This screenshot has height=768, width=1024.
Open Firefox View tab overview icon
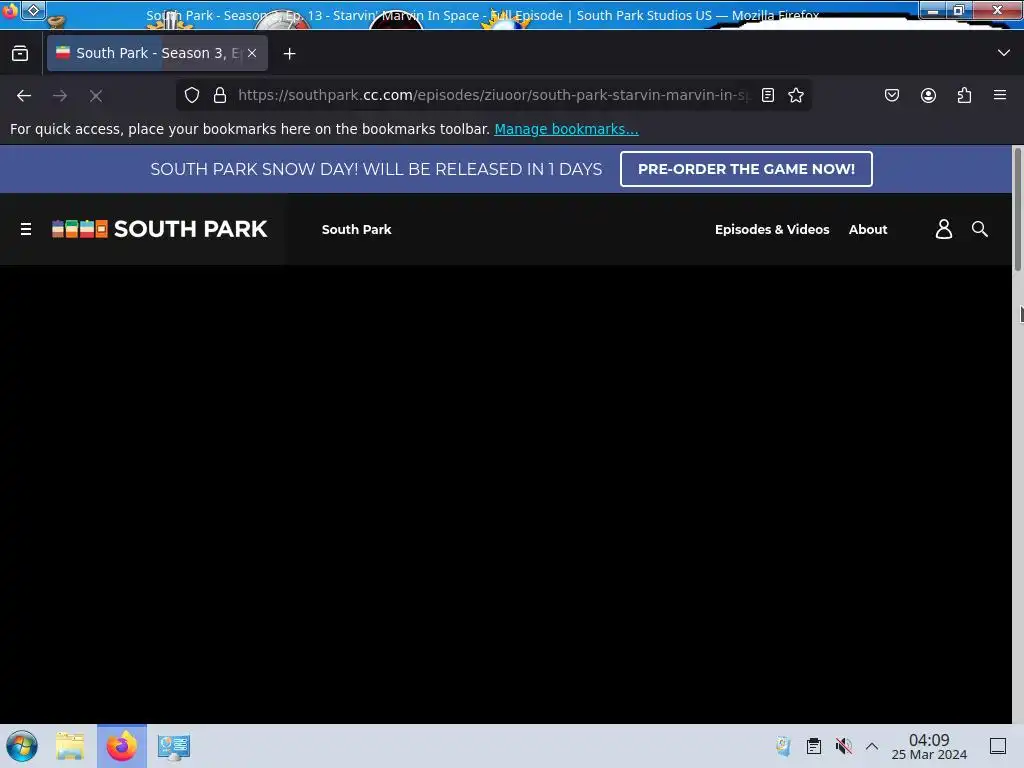pos(20,54)
